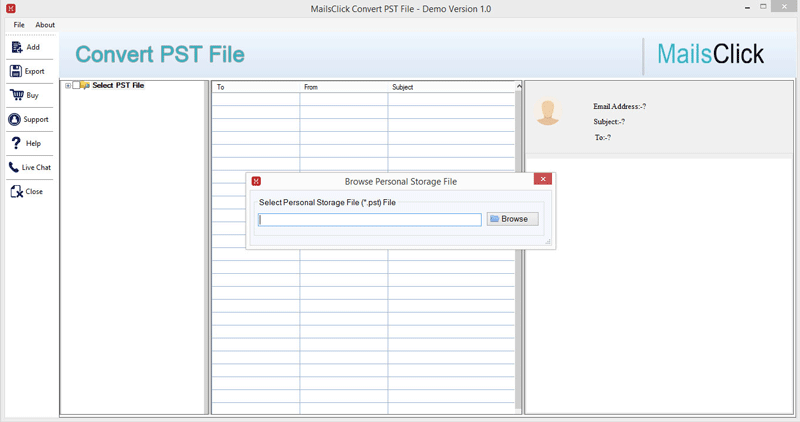Click the MailsClick app icon in title bar
This screenshot has height=422, width=800.
(11, 8)
